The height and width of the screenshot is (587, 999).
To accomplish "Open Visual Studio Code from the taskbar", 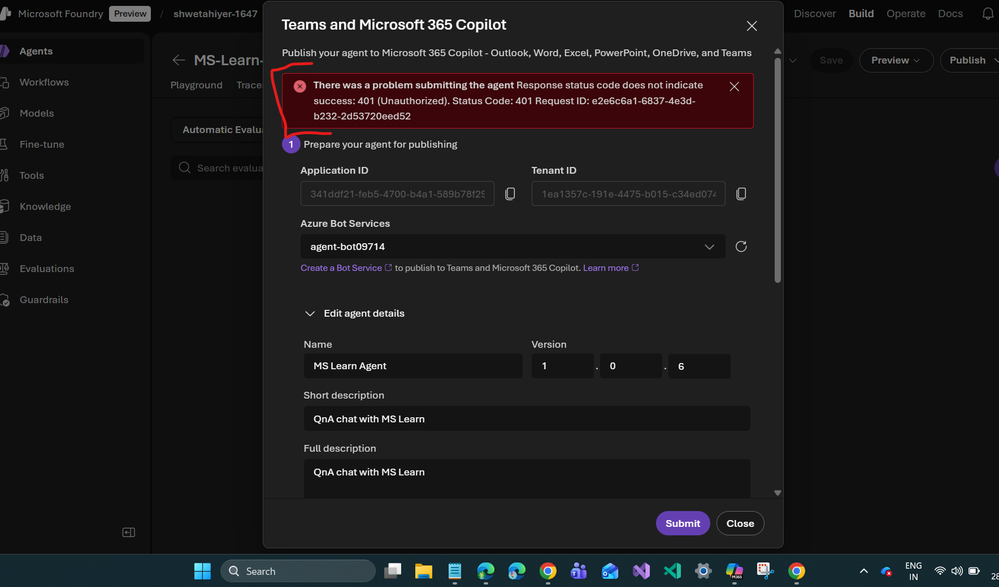I will pos(672,571).
